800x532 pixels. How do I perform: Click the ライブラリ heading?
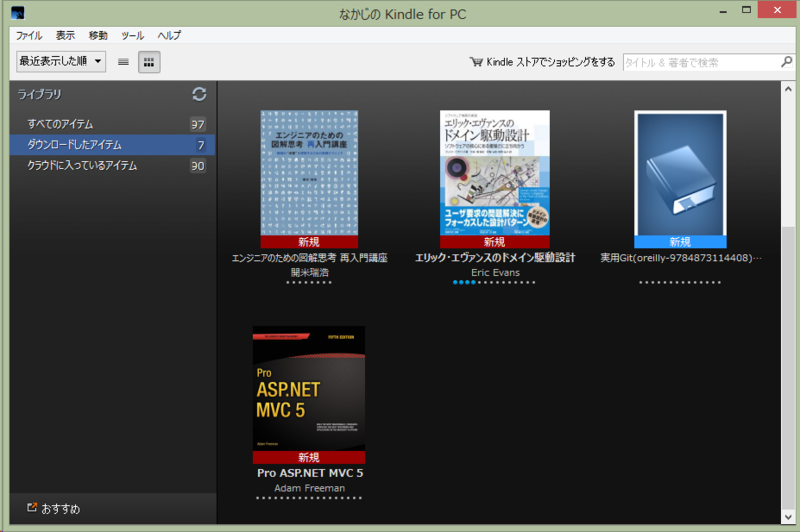[x=39, y=94]
